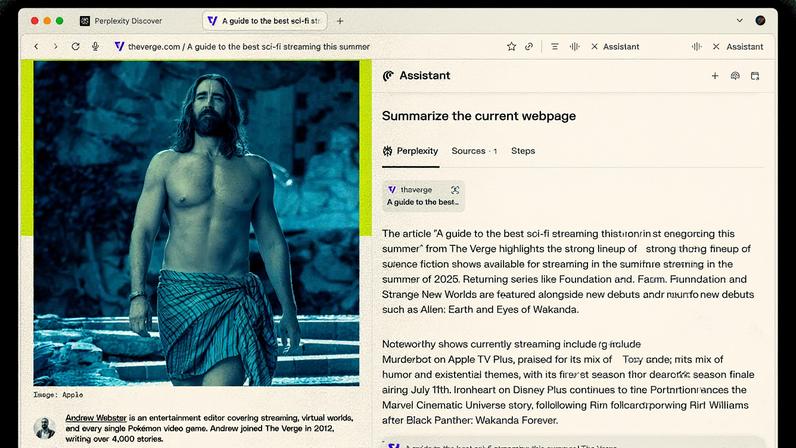Start new assistant chat with plus icon
The width and height of the screenshot is (796, 448).
tap(715, 76)
